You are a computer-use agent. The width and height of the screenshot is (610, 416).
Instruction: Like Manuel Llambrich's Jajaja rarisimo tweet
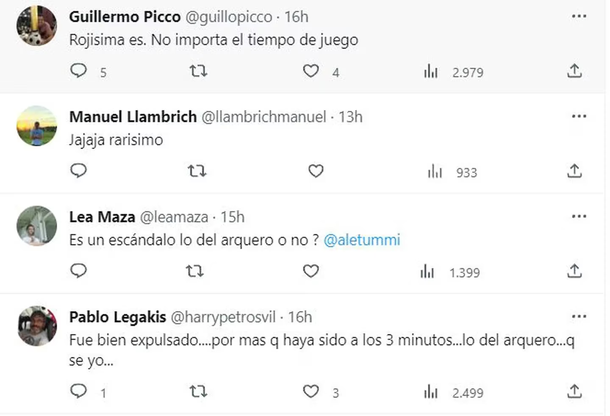[x=316, y=171]
